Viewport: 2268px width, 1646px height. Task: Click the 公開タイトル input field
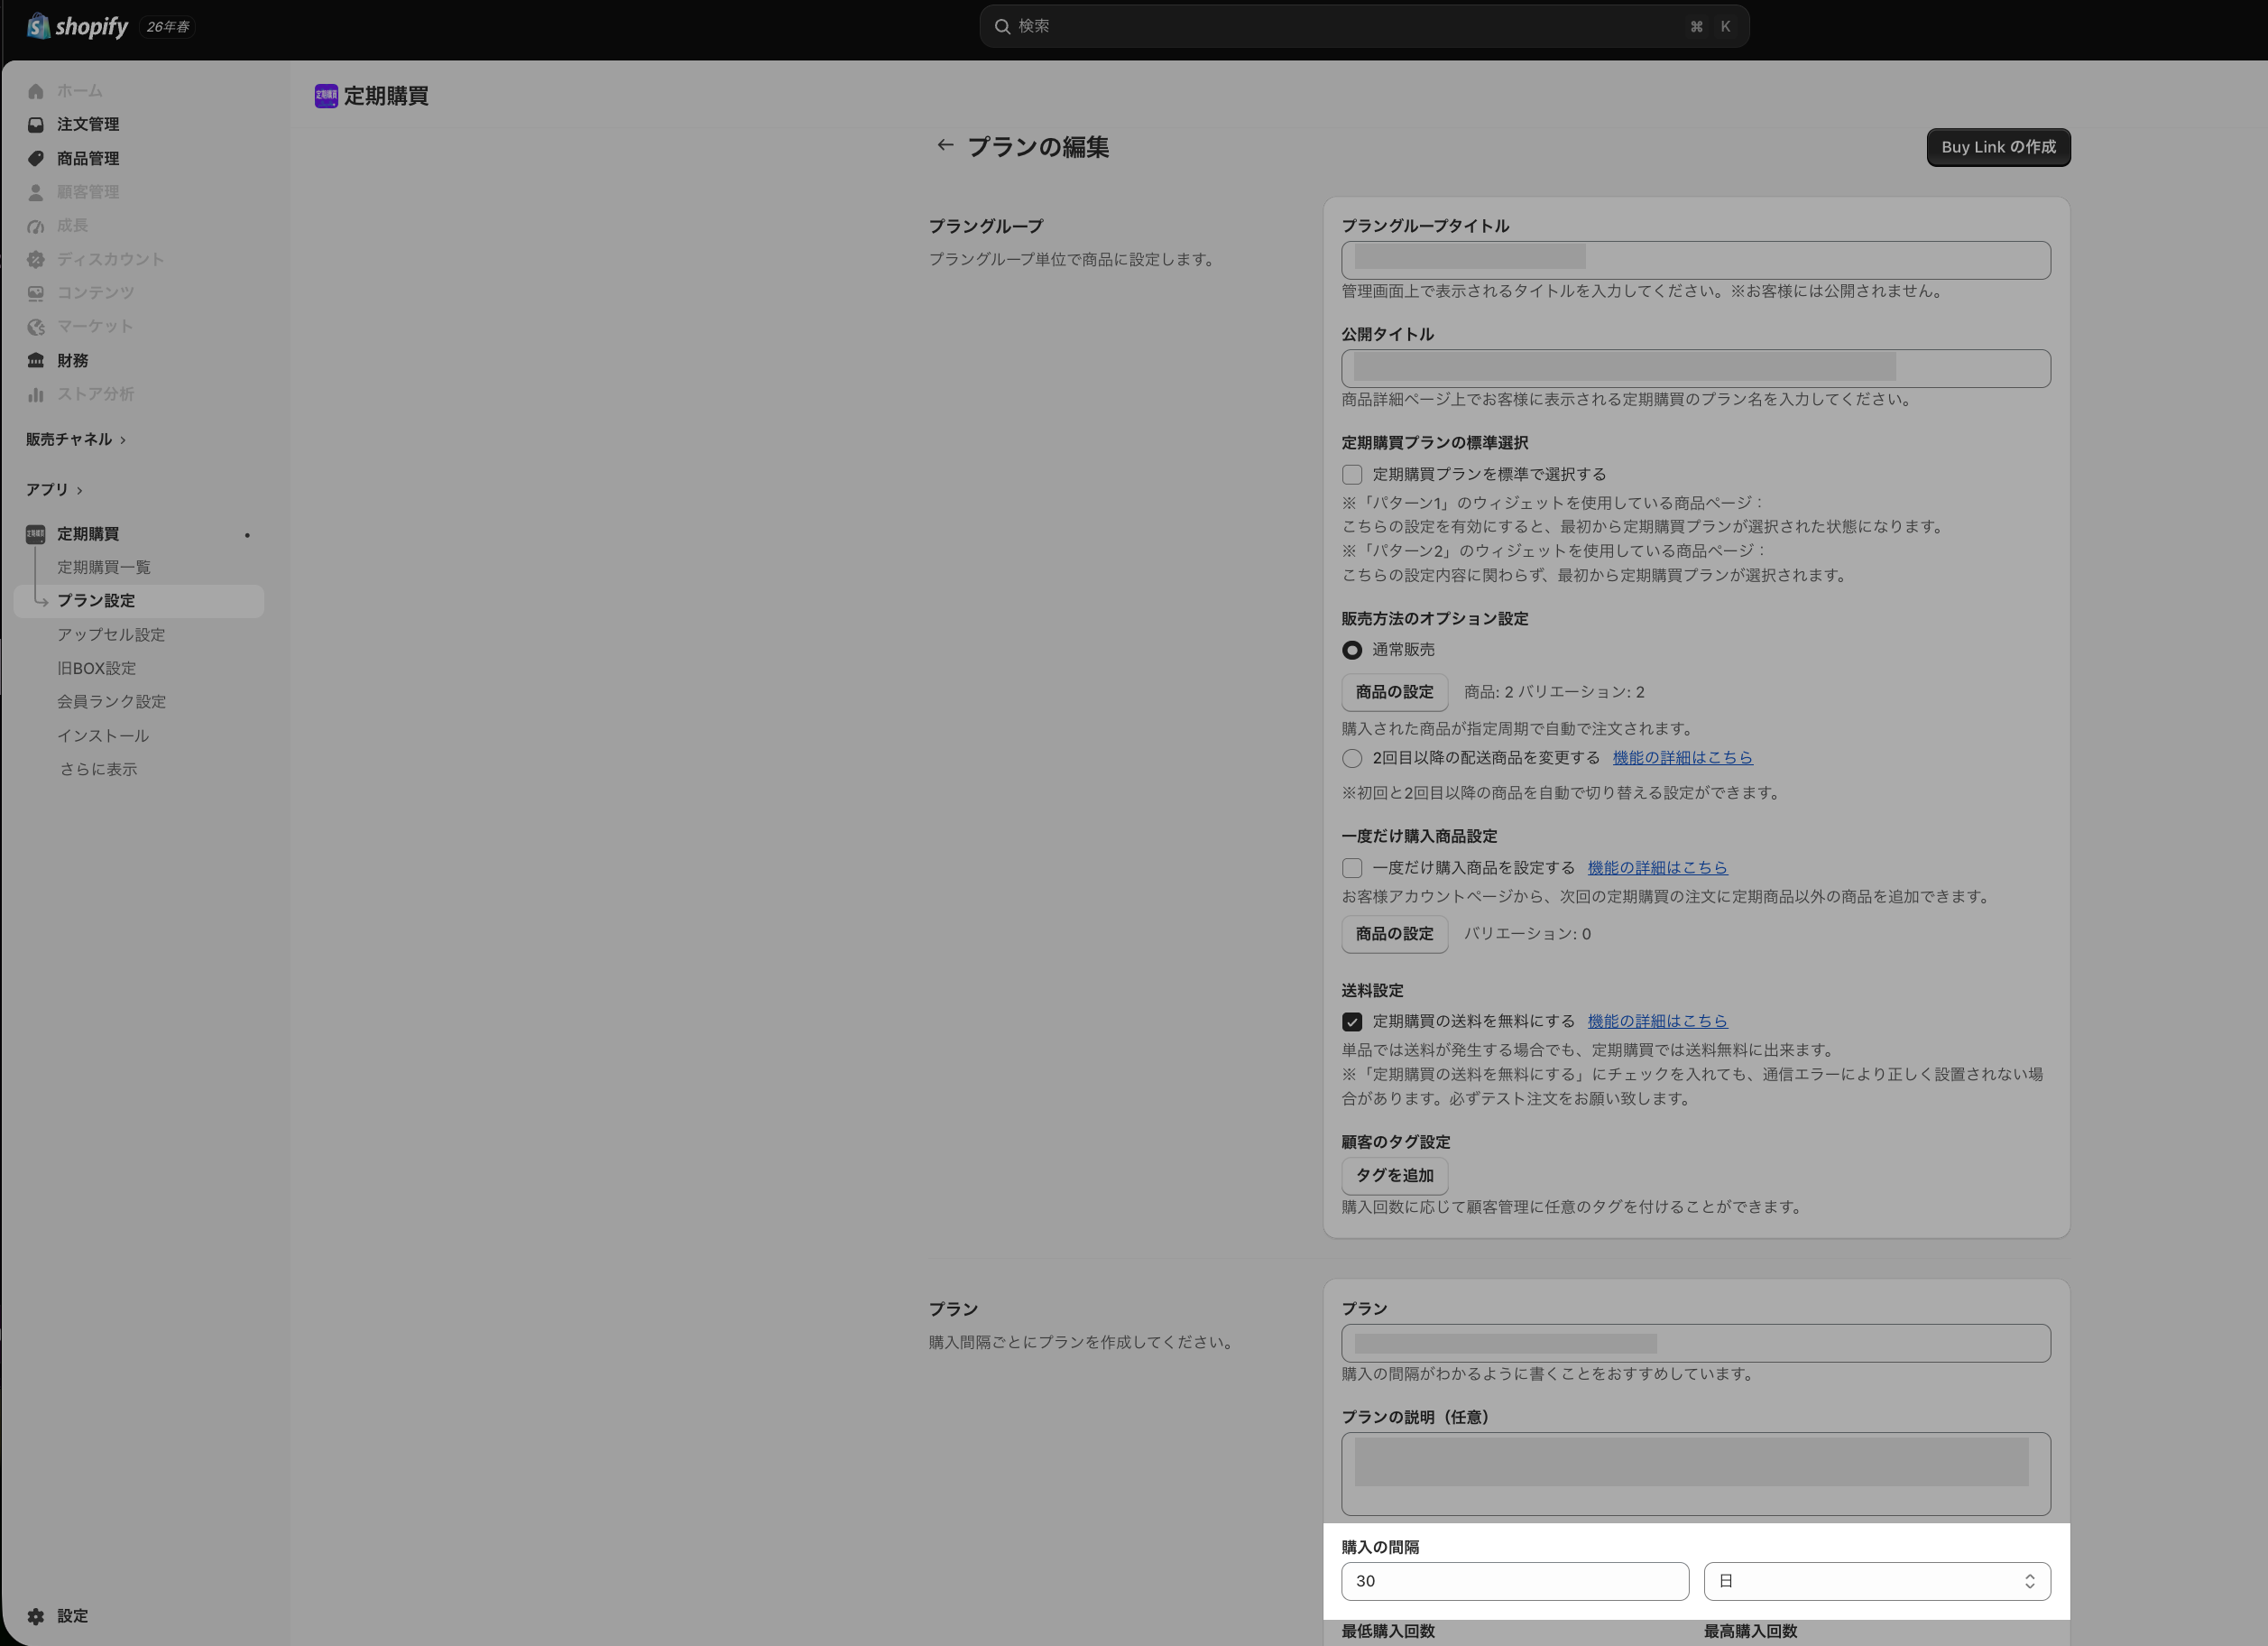click(x=1695, y=368)
